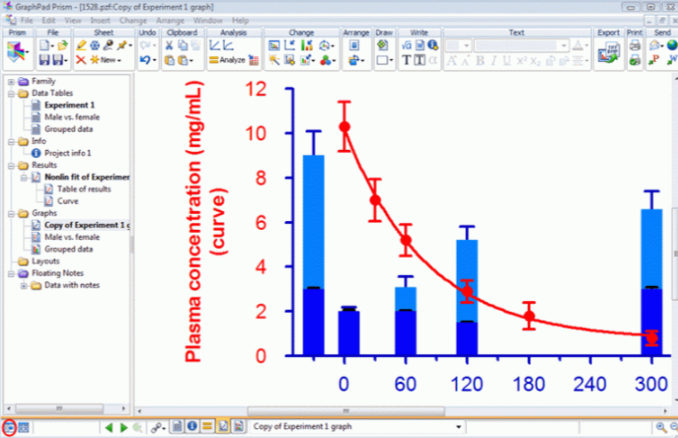Collapse the Data Tables folder
Image resolution: width=678 pixels, height=438 pixels.
tap(10, 93)
